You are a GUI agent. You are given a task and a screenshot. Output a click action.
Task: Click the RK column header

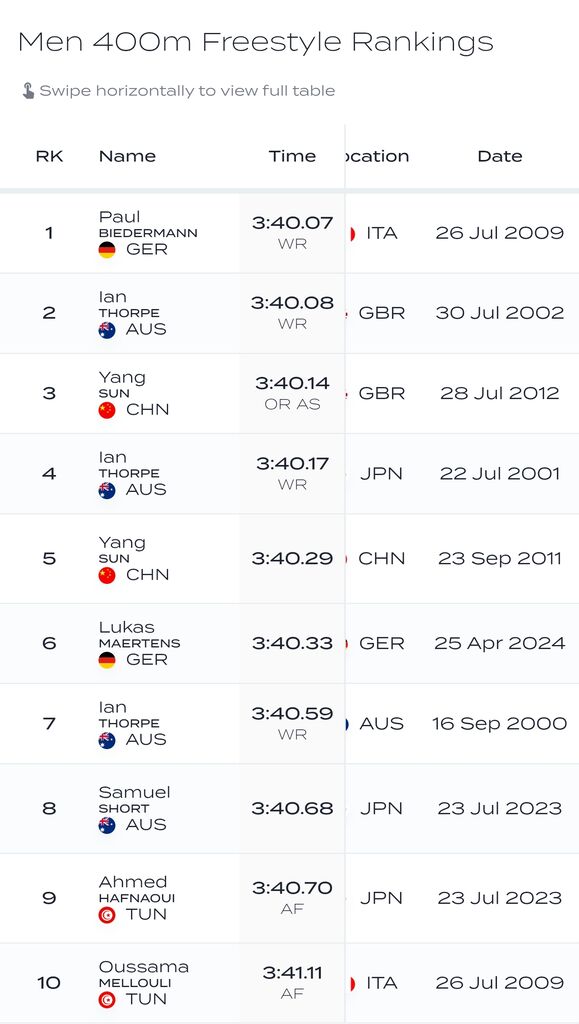point(50,156)
